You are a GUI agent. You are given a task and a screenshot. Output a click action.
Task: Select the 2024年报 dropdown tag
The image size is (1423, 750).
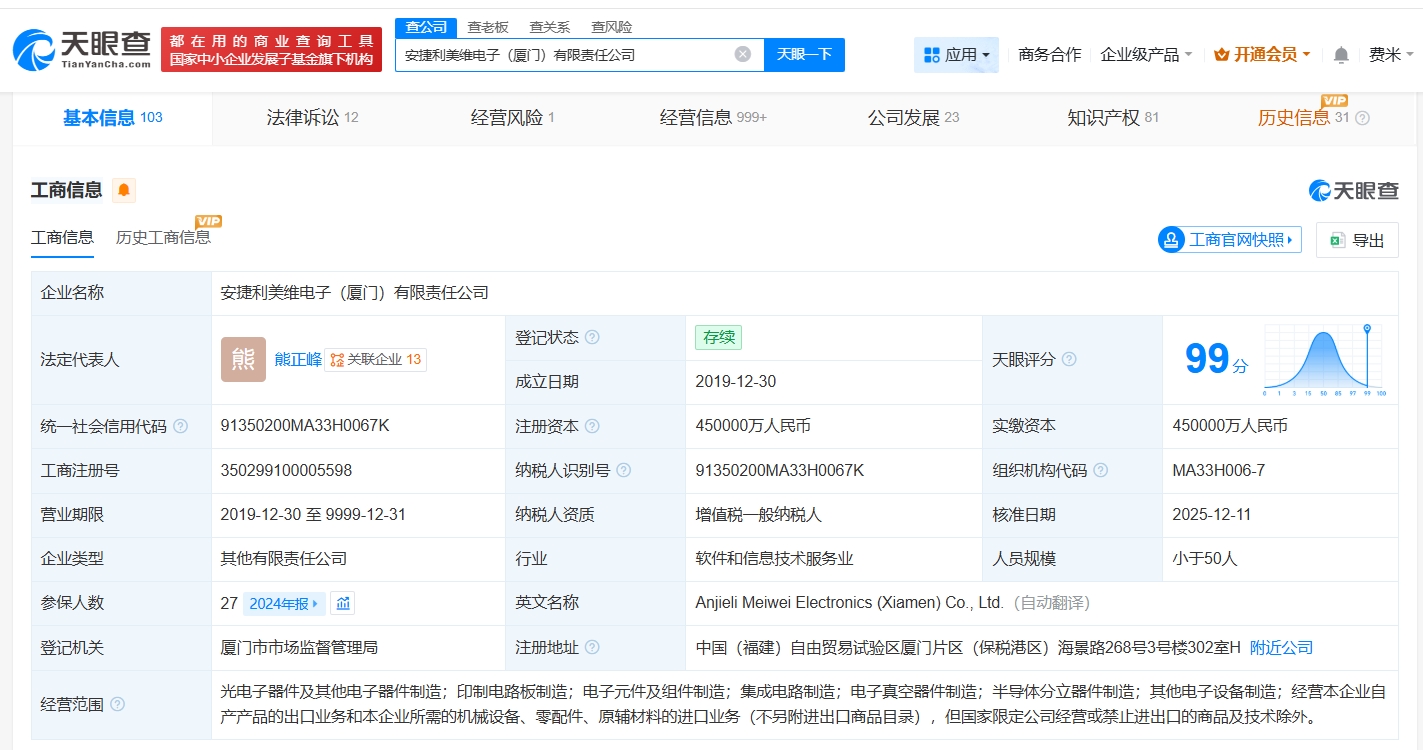284,603
